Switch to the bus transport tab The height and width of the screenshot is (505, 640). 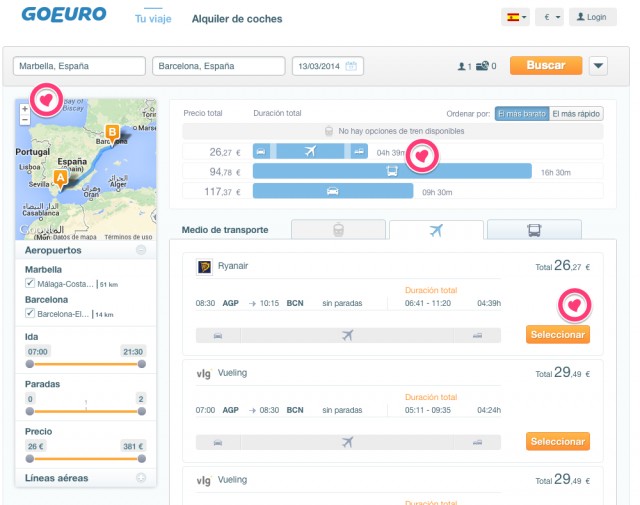tap(534, 229)
